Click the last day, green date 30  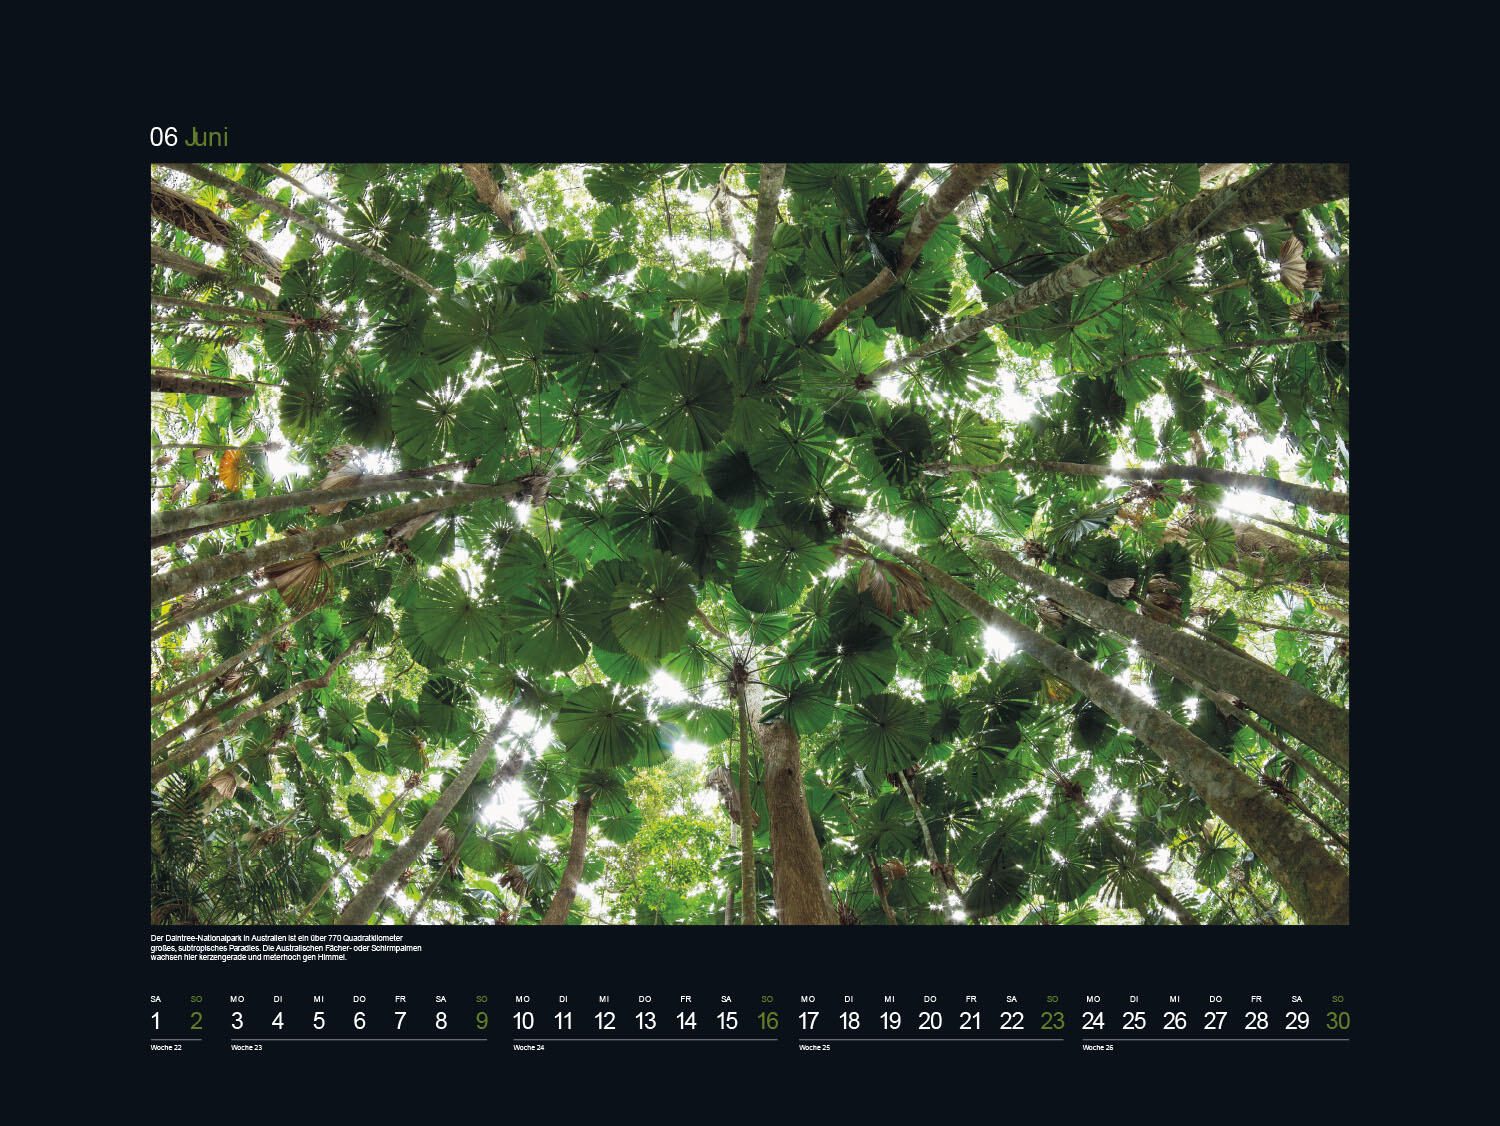(x=1337, y=1021)
